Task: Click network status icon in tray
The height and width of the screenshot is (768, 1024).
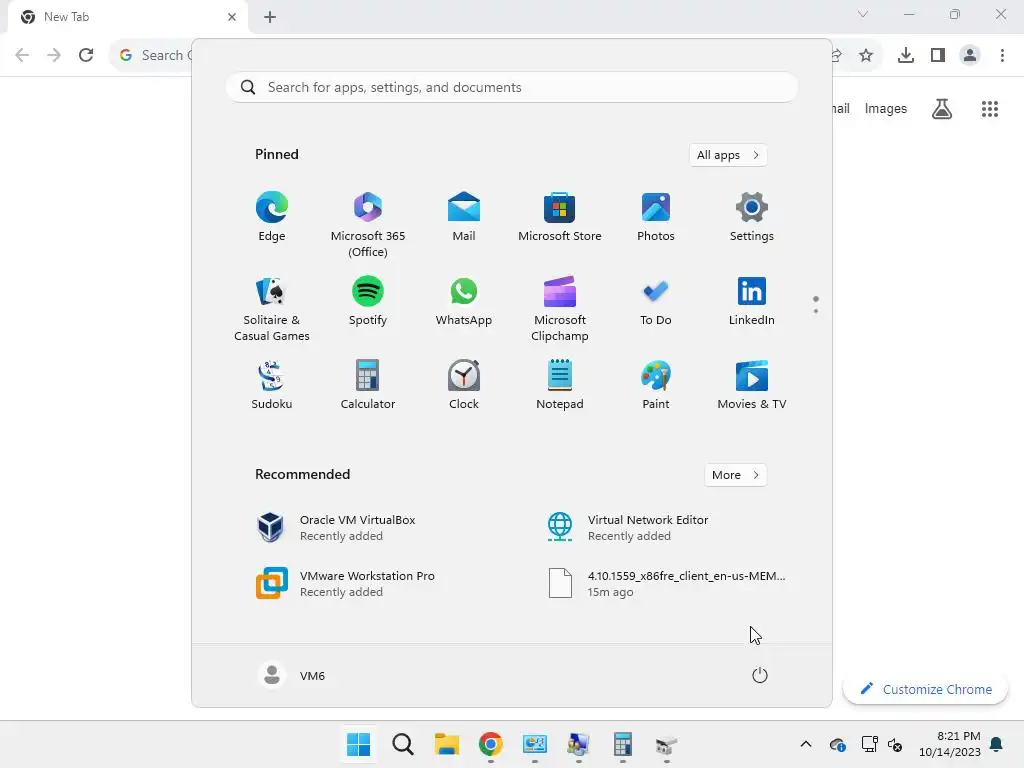Action: 869,744
